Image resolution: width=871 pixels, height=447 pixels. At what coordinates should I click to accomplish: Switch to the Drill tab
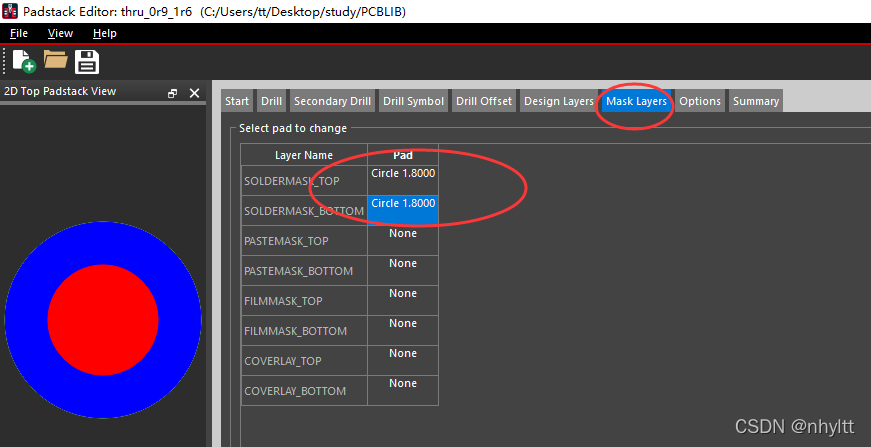(x=271, y=101)
